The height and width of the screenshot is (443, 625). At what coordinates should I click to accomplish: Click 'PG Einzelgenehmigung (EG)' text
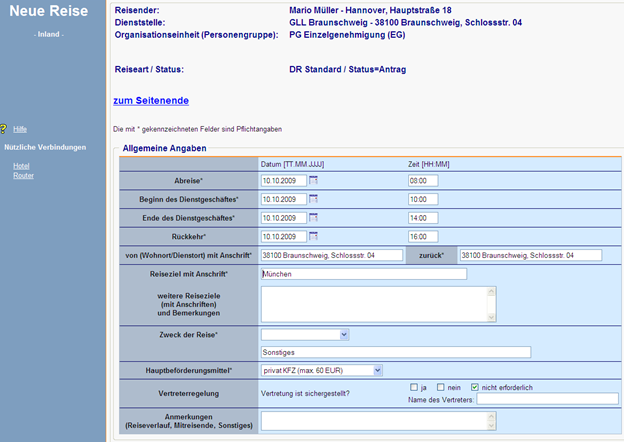click(x=347, y=35)
